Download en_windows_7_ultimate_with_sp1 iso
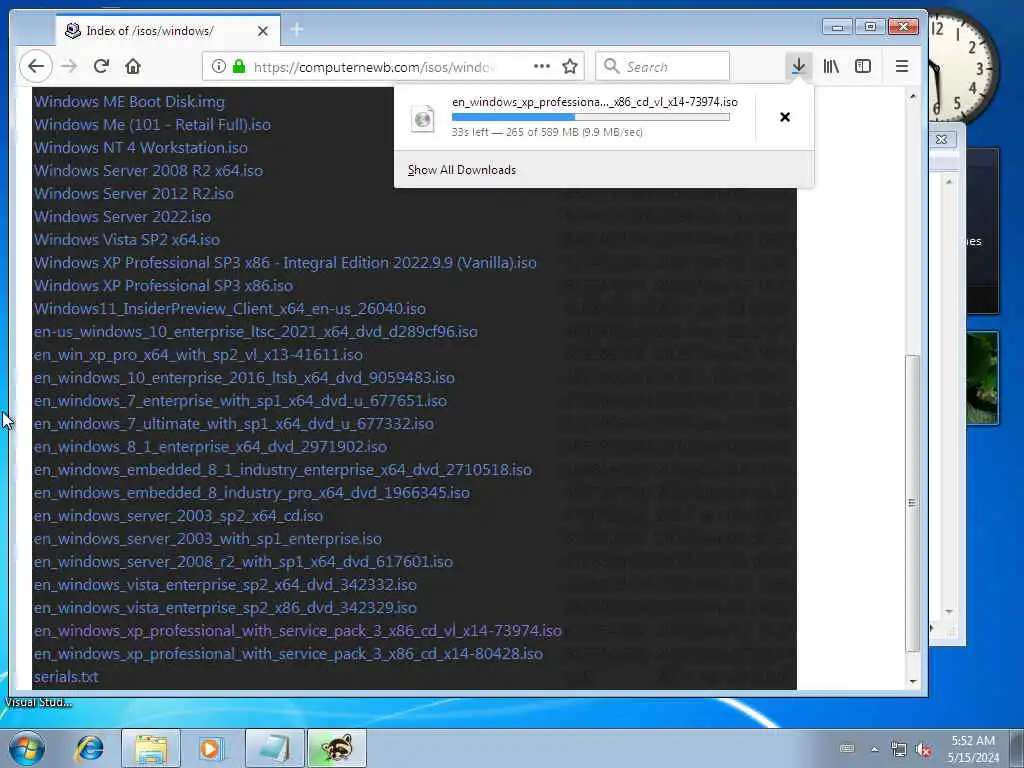The width and height of the screenshot is (1024, 768). coord(234,424)
